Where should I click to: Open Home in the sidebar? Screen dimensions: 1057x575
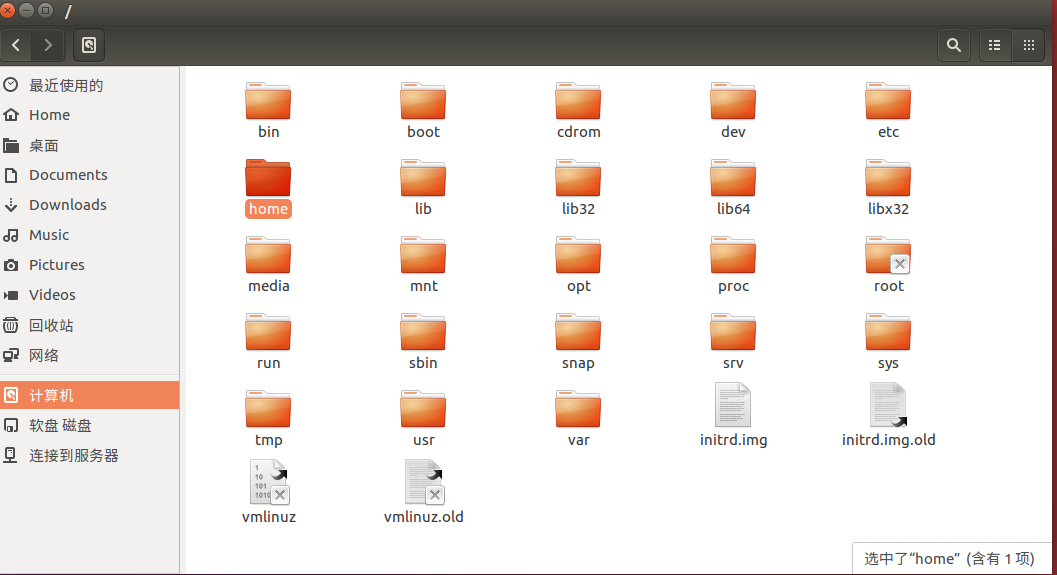coord(90,115)
